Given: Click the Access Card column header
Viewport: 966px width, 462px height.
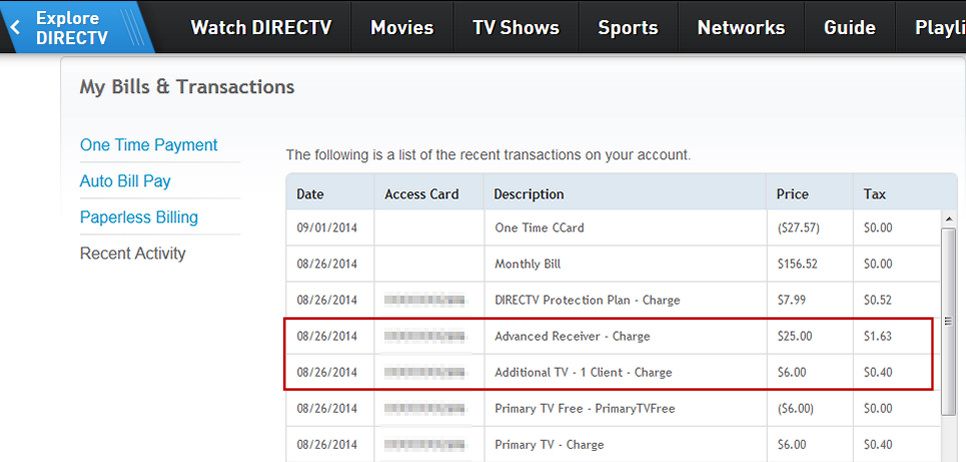Looking at the screenshot, I should coord(420,194).
